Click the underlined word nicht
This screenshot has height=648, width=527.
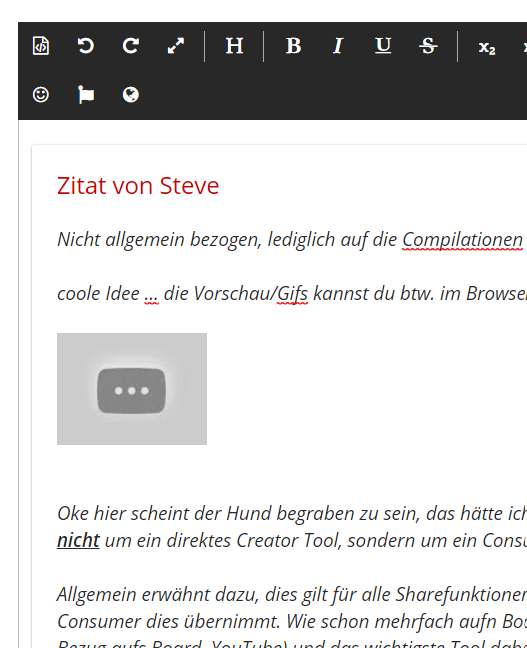pos(79,540)
